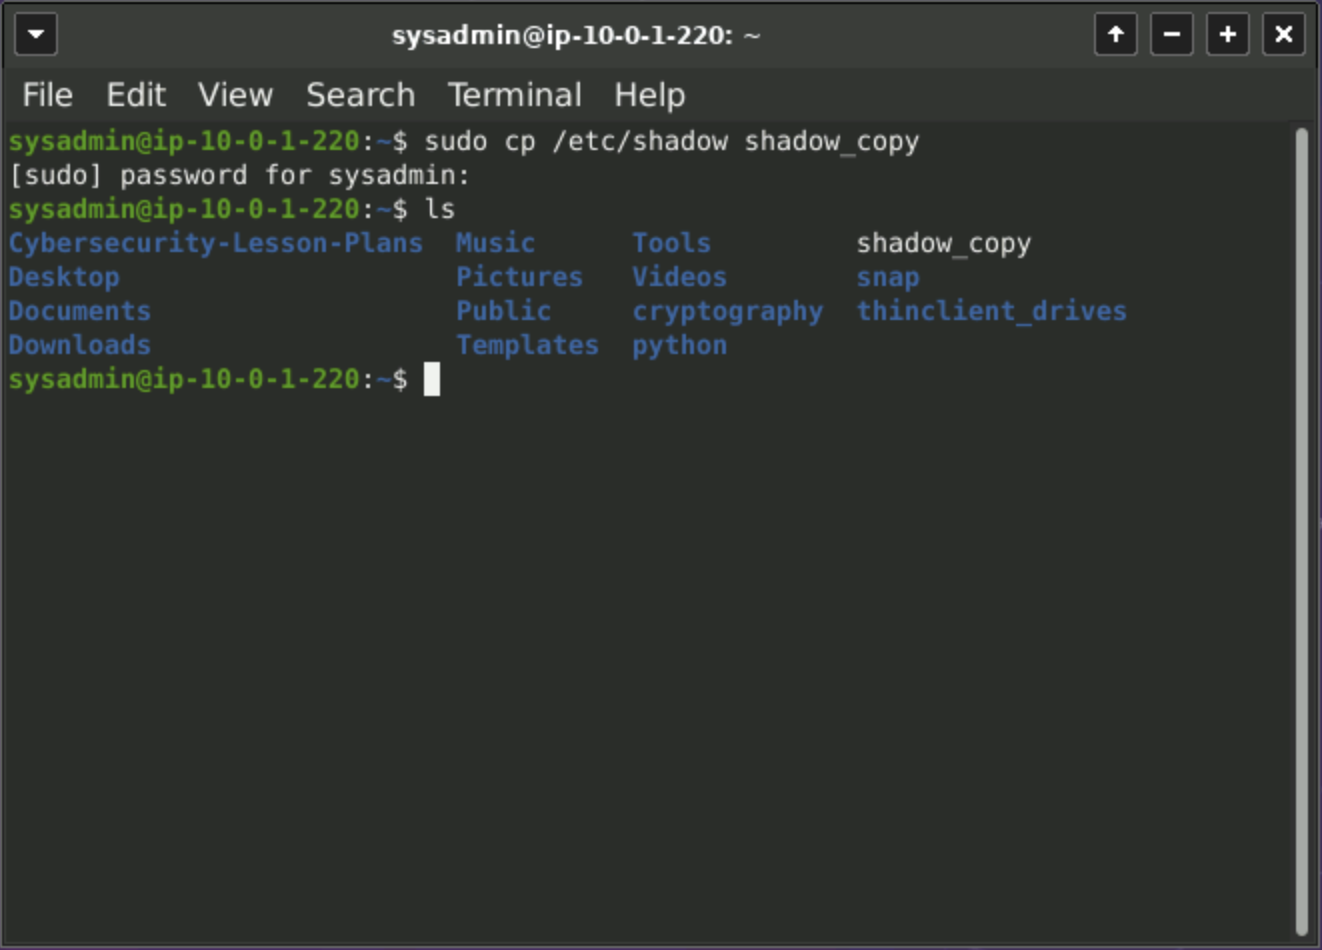Open the File menu
Image resolution: width=1322 pixels, height=950 pixels.
[x=48, y=95]
